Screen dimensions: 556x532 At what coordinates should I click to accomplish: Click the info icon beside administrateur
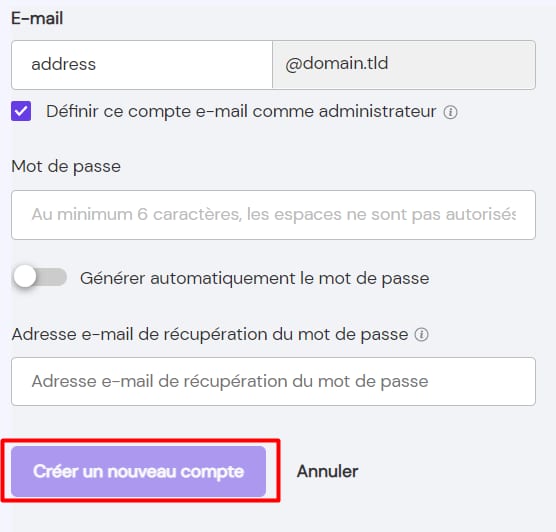click(x=450, y=112)
